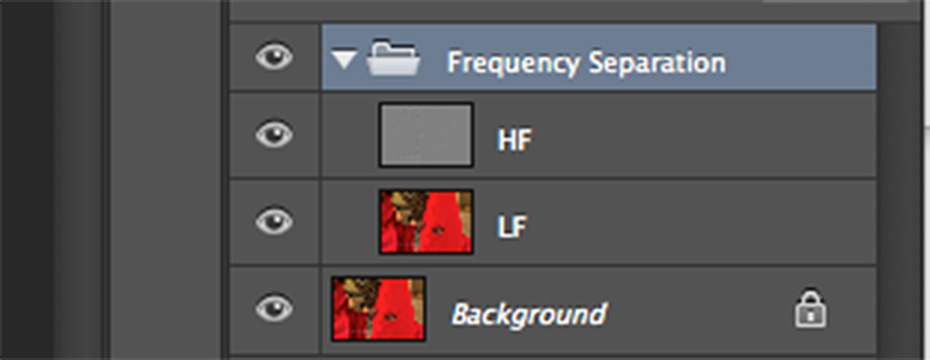Hide the Frequency Separation group
930x360 pixels.
point(274,57)
